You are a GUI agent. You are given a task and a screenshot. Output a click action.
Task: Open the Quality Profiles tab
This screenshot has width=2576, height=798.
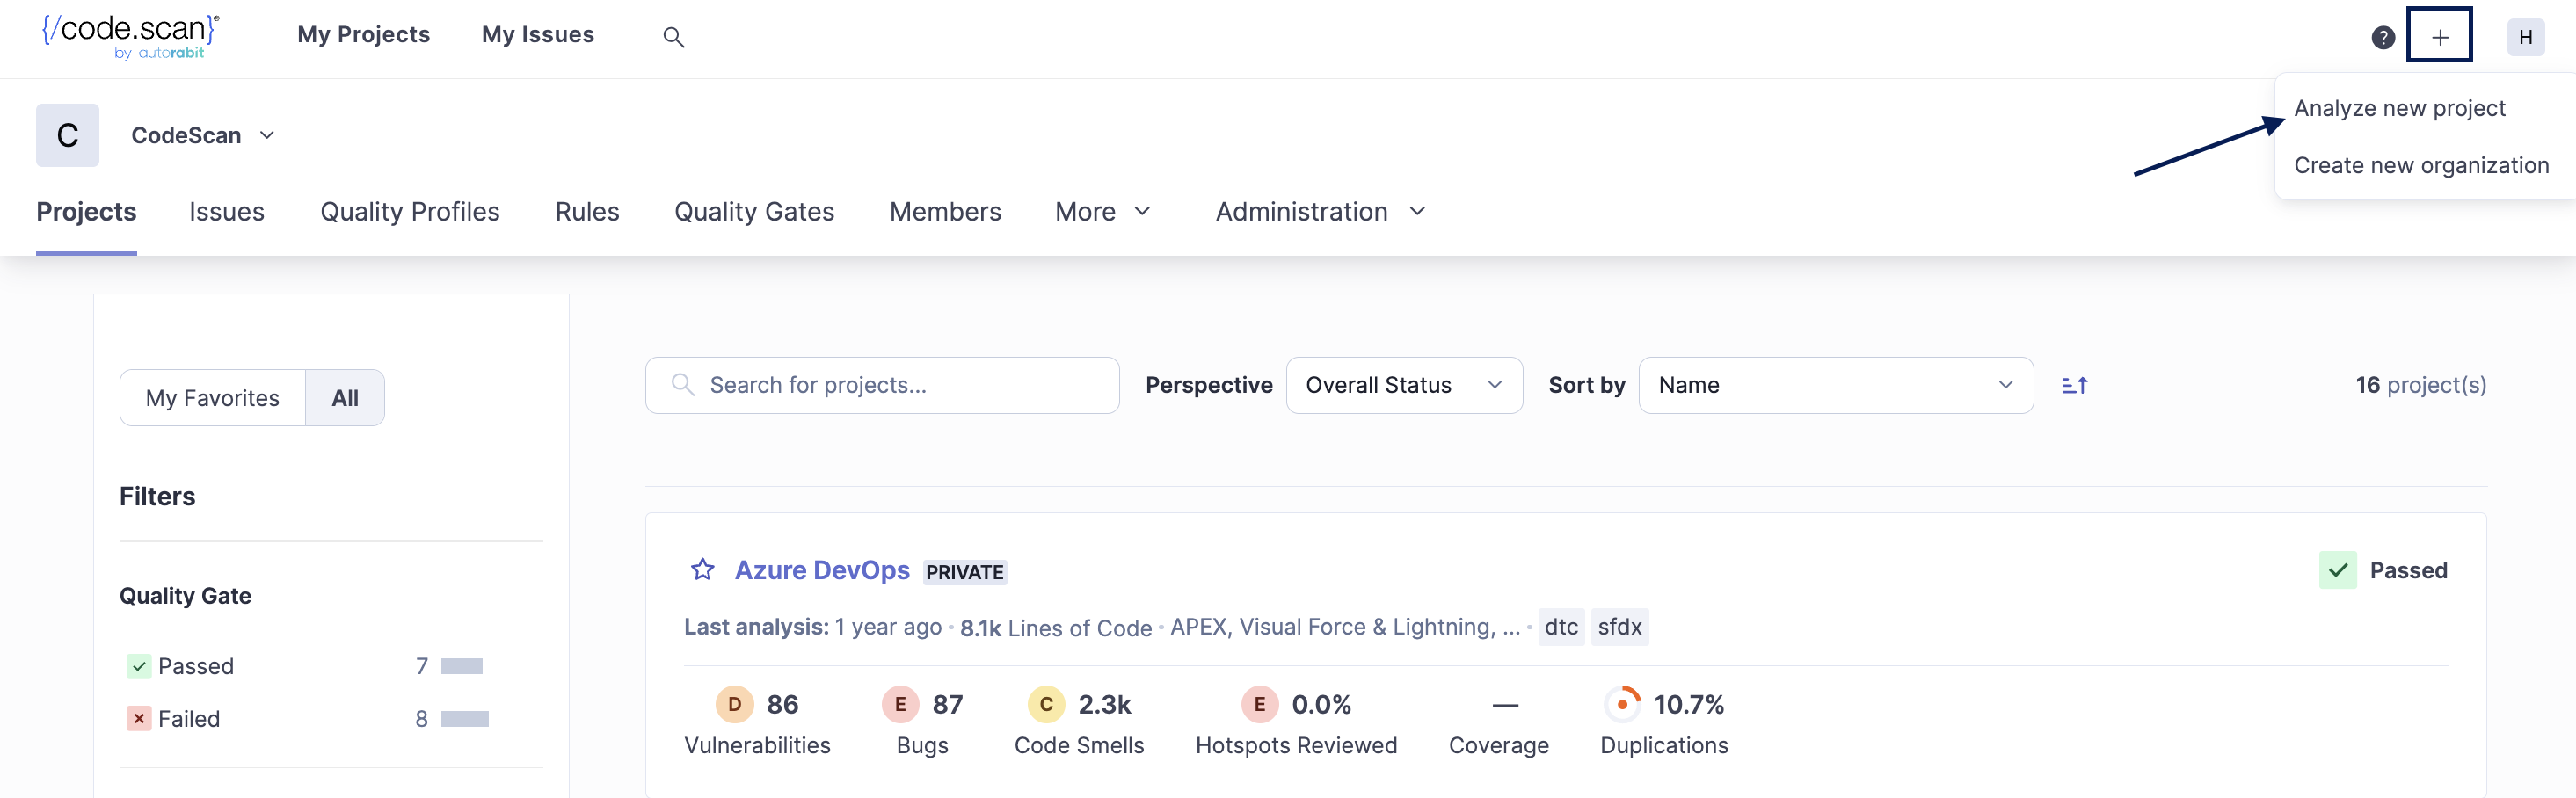[409, 212]
